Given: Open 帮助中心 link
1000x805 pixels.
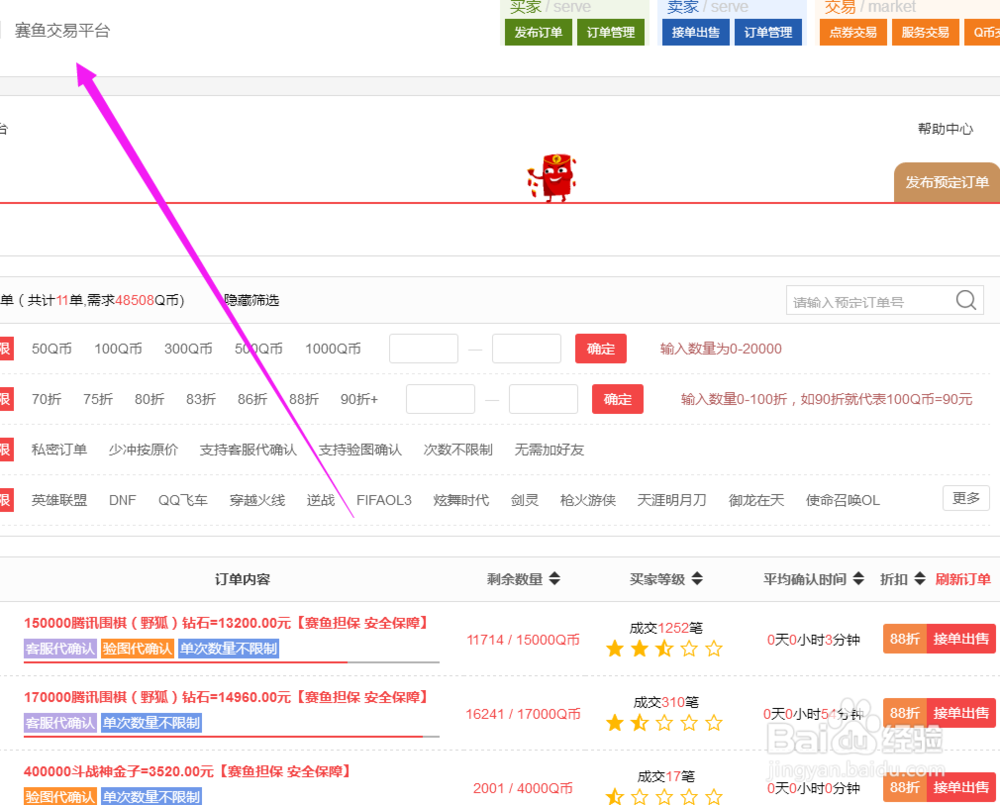Looking at the screenshot, I should pos(945,129).
